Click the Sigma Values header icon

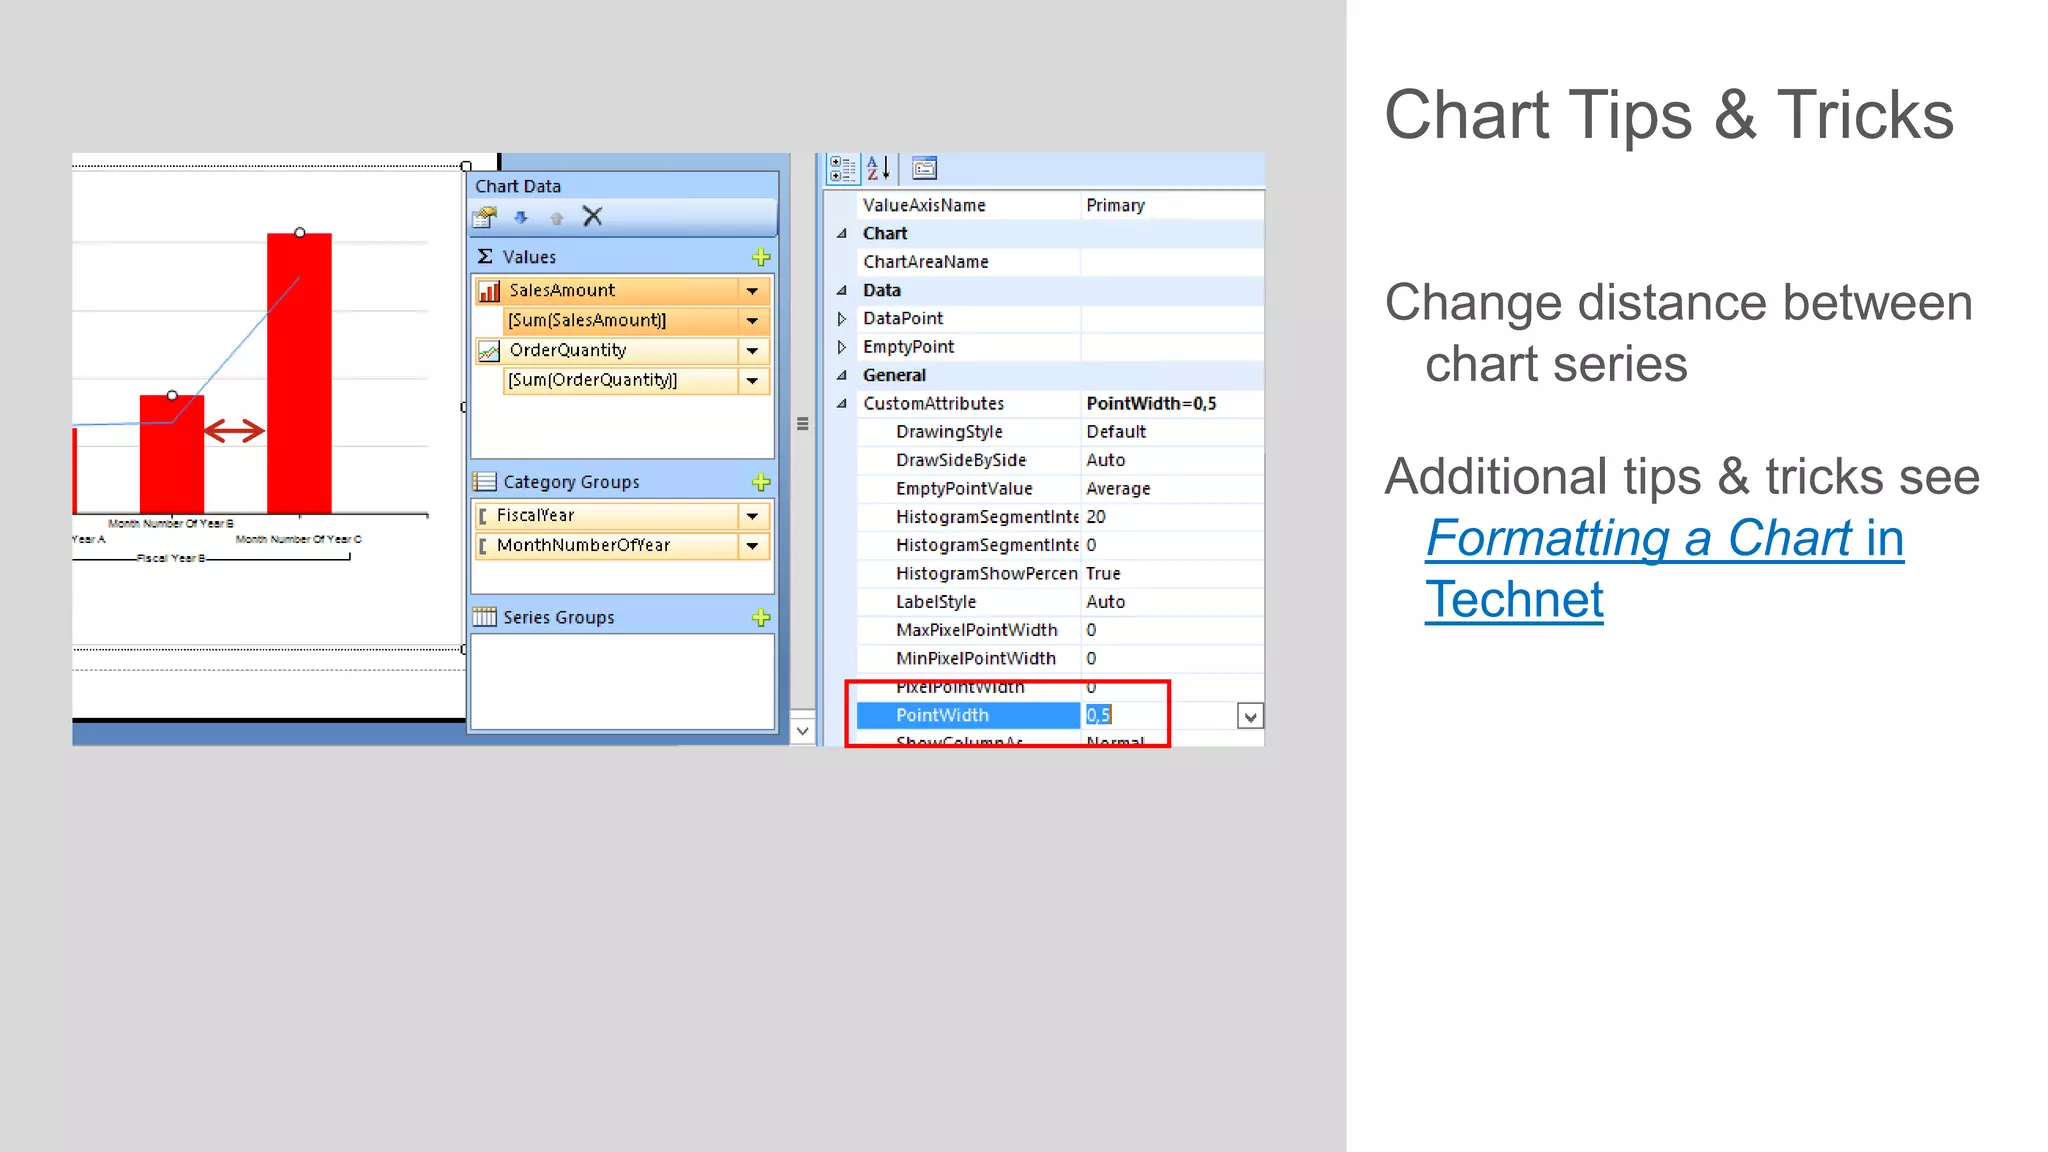485,257
